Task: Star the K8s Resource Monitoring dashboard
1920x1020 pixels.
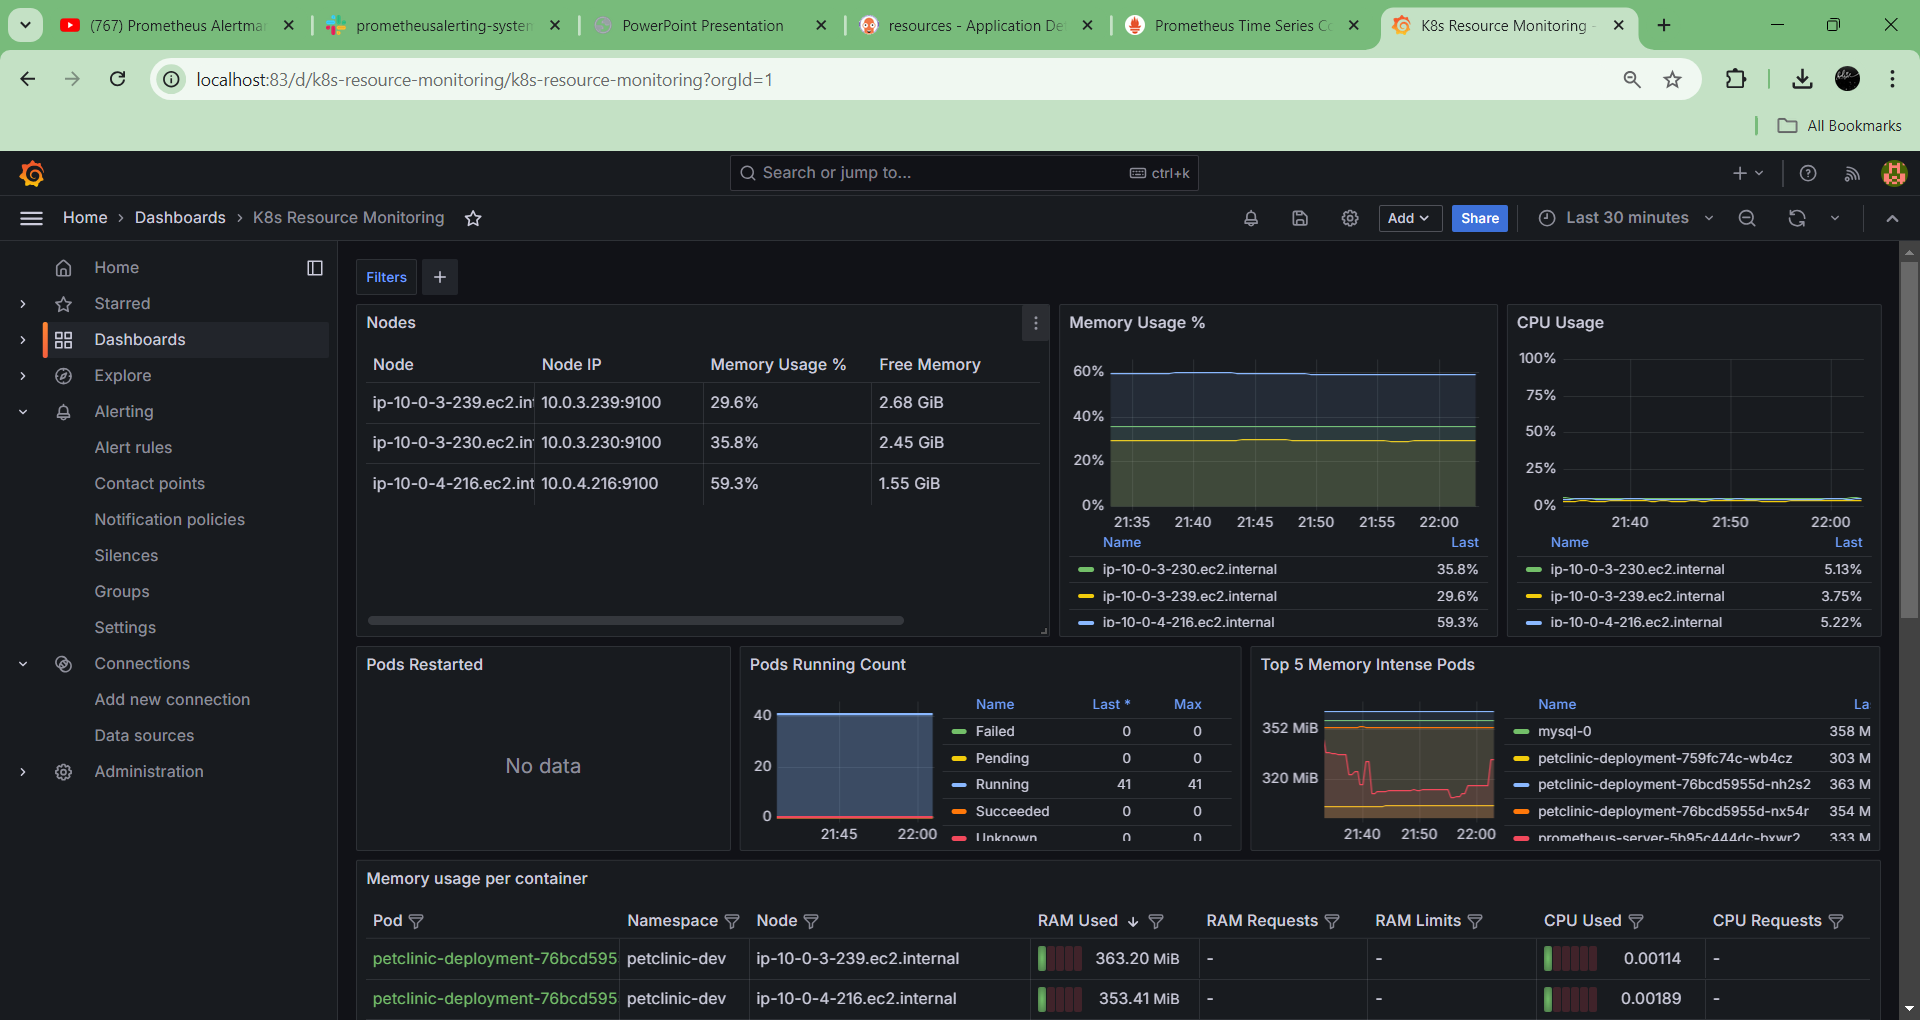Action: 473,218
